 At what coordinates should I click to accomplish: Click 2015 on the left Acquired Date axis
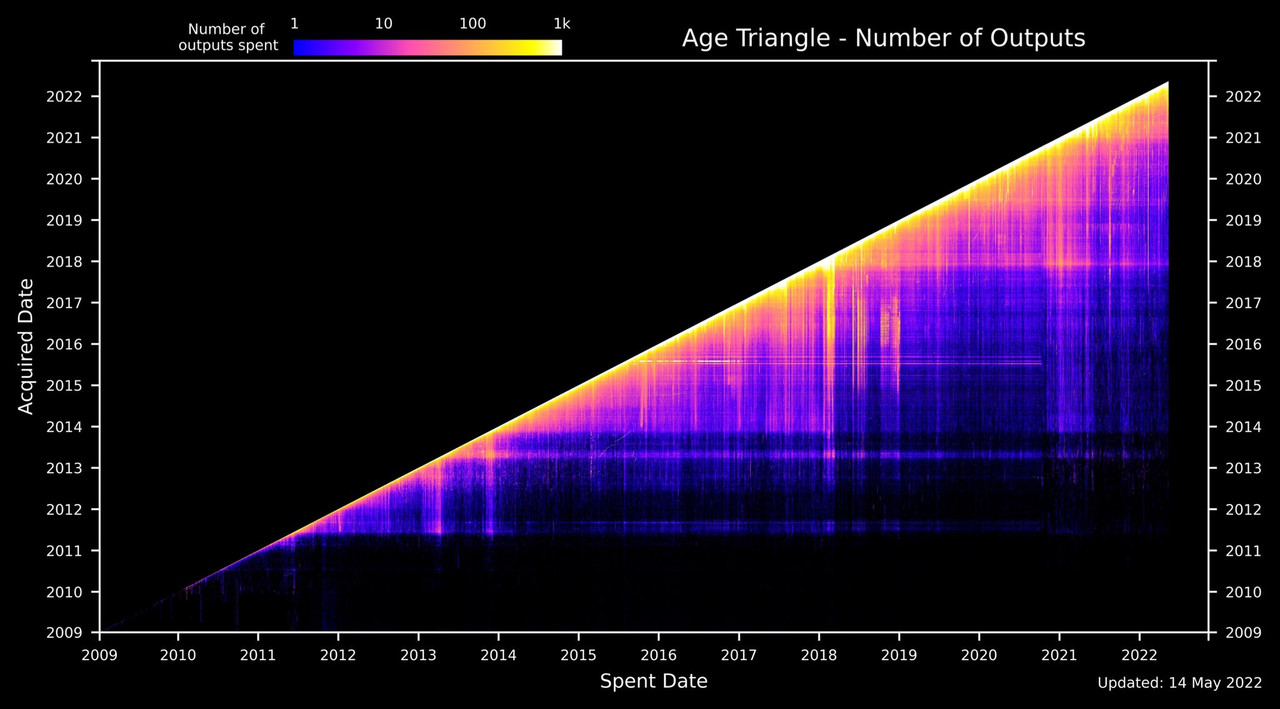pyautogui.click(x=63, y=385)
